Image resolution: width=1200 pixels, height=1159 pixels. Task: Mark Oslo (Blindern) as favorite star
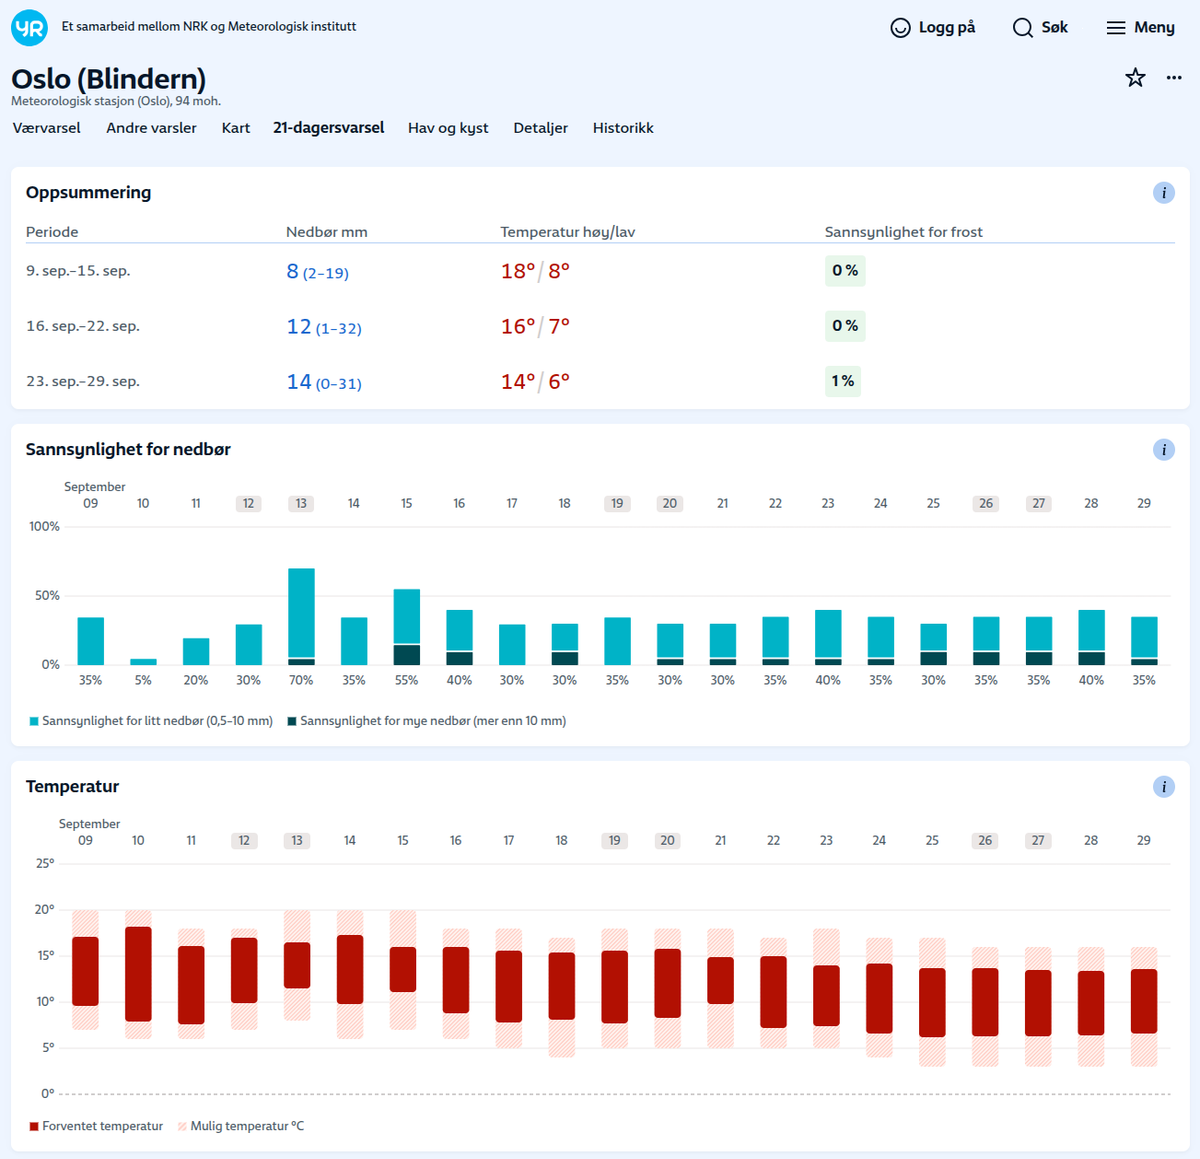point(1135,78)
